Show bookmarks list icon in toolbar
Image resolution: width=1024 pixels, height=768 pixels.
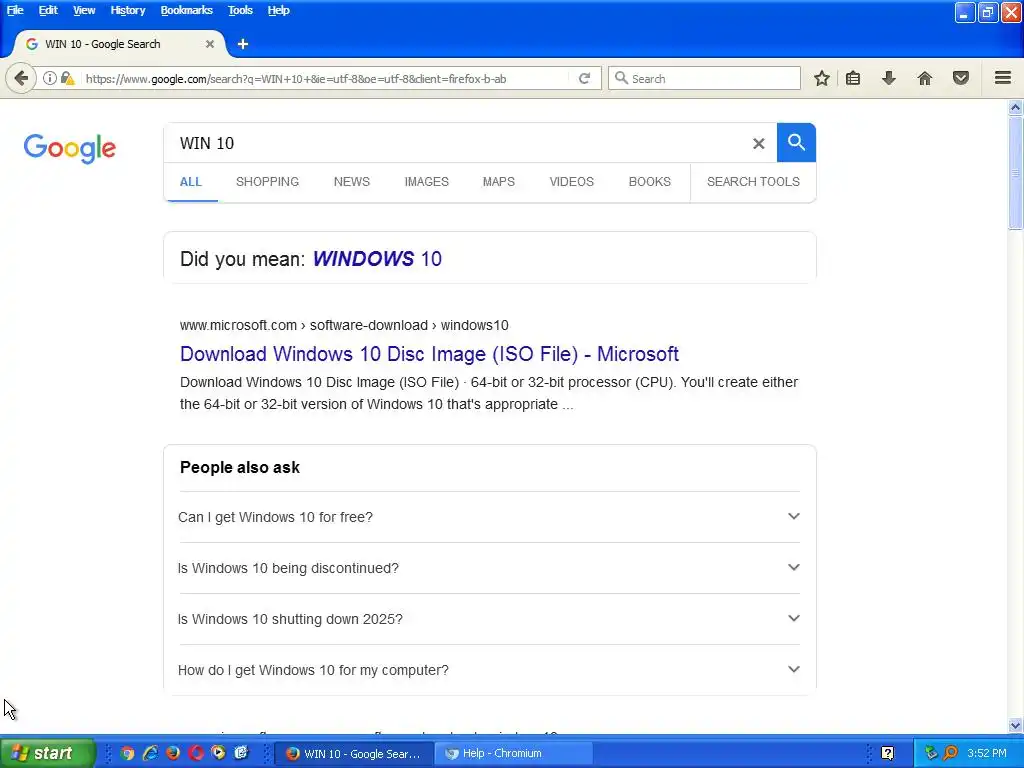852,78
